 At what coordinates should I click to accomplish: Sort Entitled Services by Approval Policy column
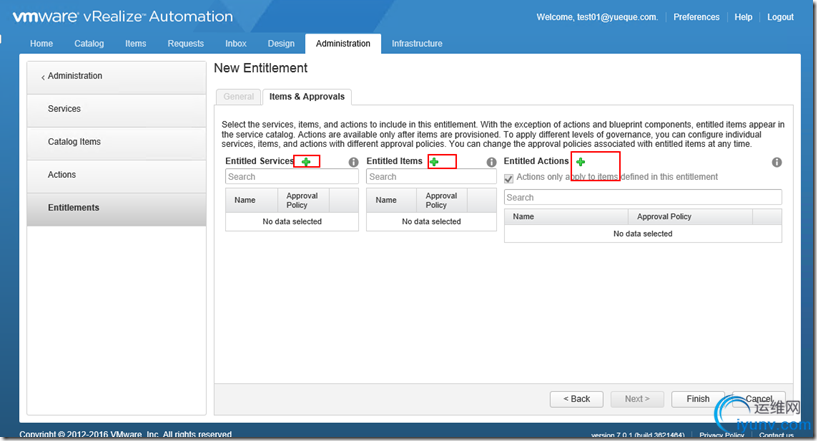coord(303,200)
